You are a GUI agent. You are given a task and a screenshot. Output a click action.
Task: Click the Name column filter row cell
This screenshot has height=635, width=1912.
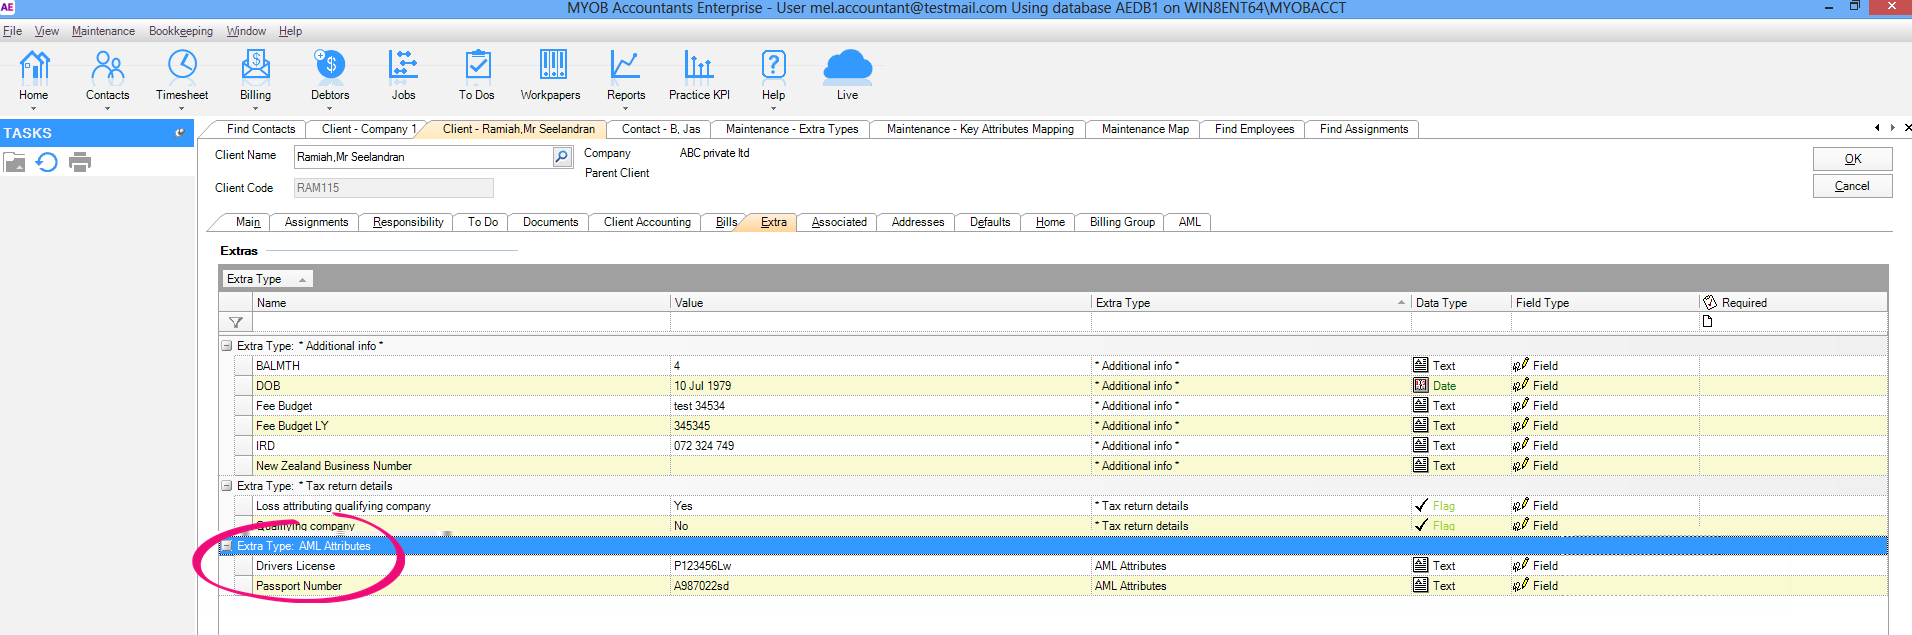coord(460,322)
